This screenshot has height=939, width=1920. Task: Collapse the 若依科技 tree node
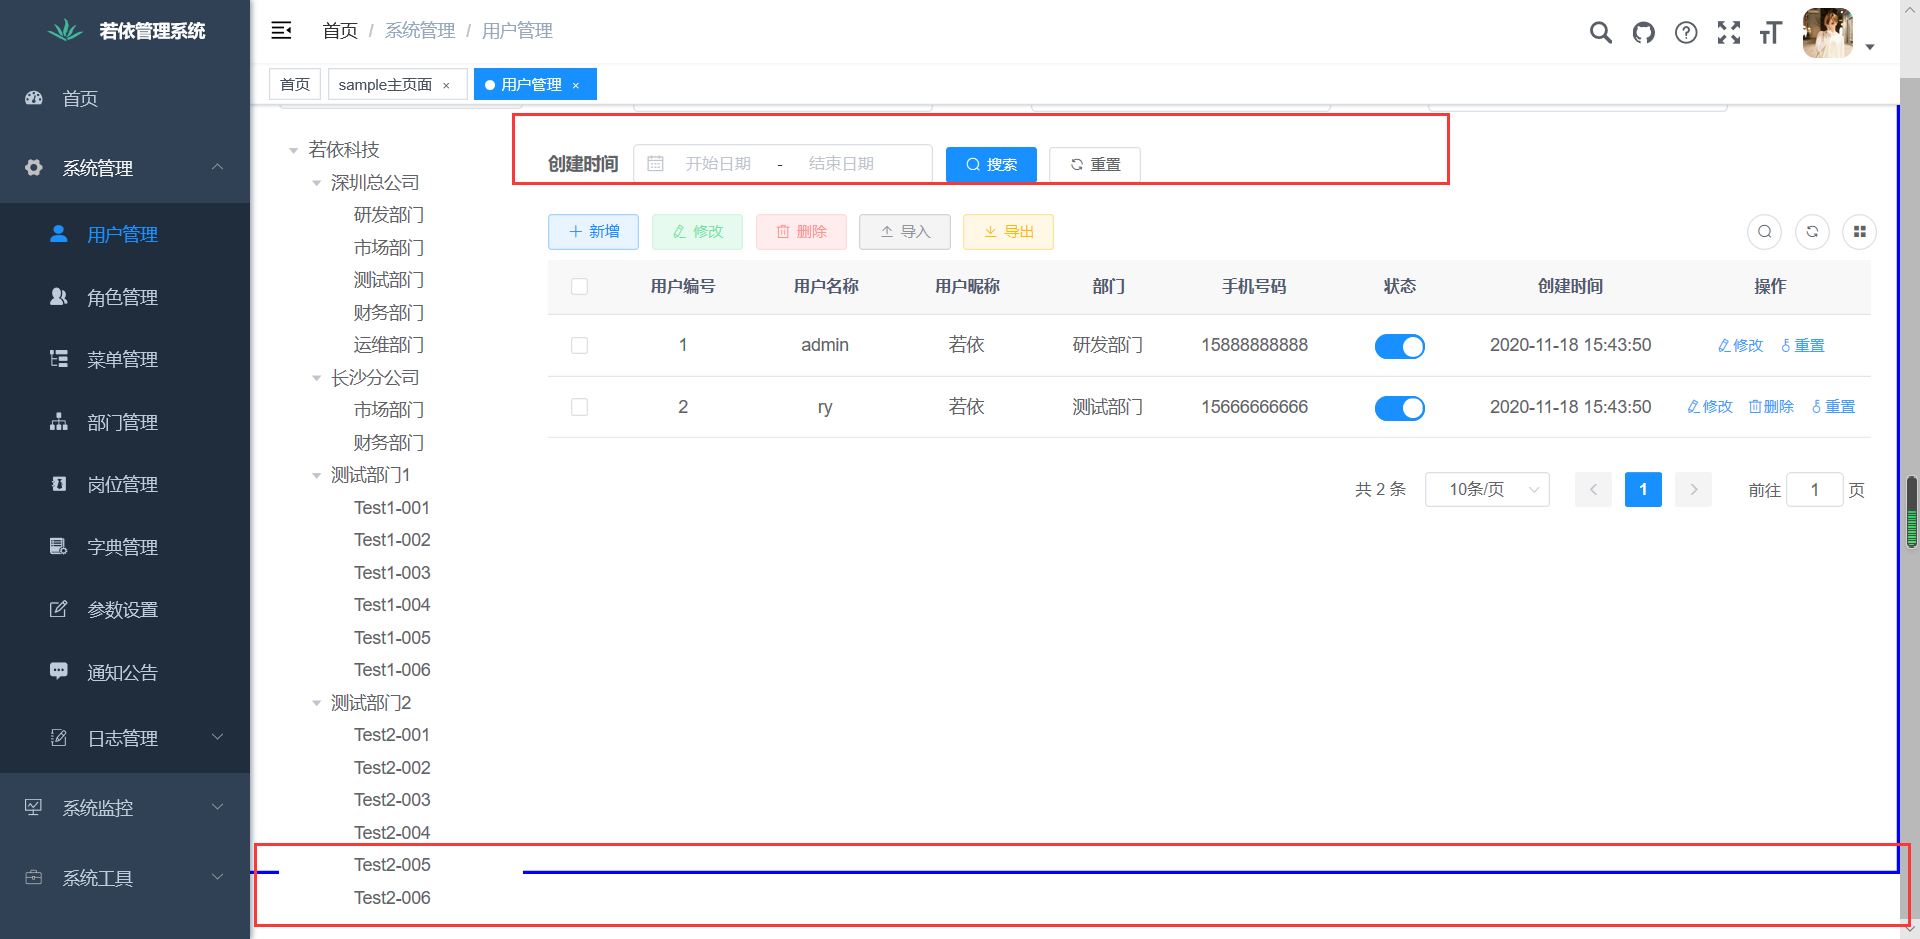pyautogui.click(x=293, y=150)
